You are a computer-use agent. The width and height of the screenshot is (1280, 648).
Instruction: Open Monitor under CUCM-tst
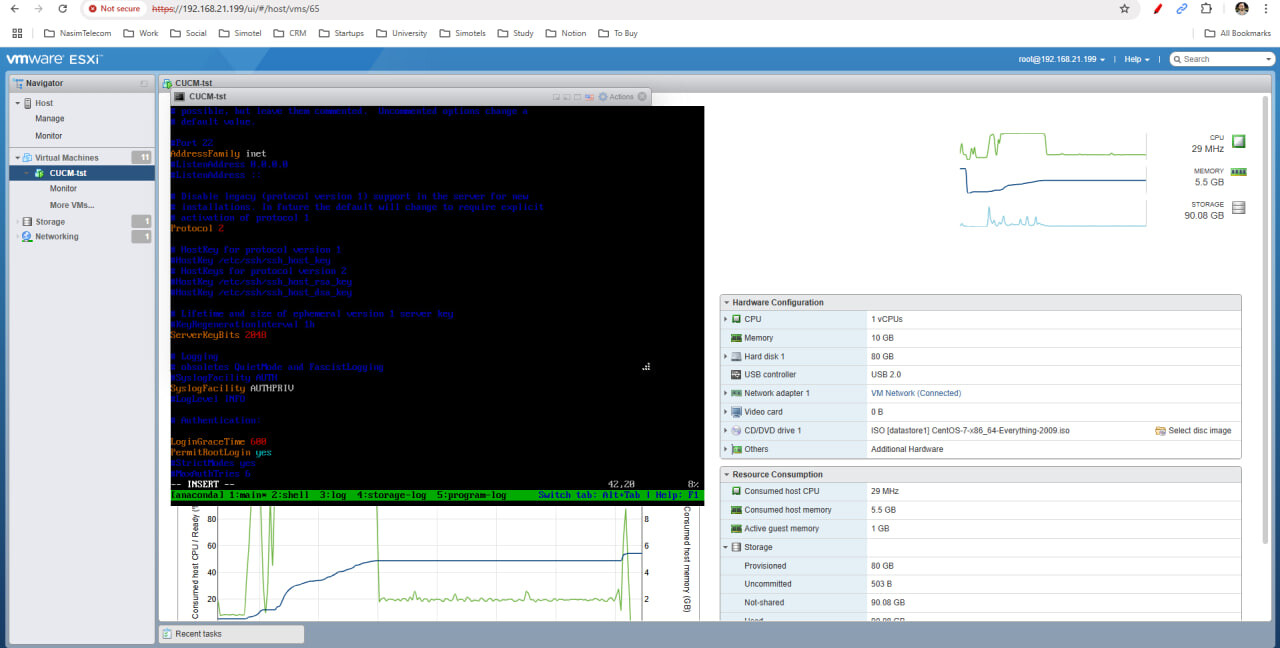[64, 189]
